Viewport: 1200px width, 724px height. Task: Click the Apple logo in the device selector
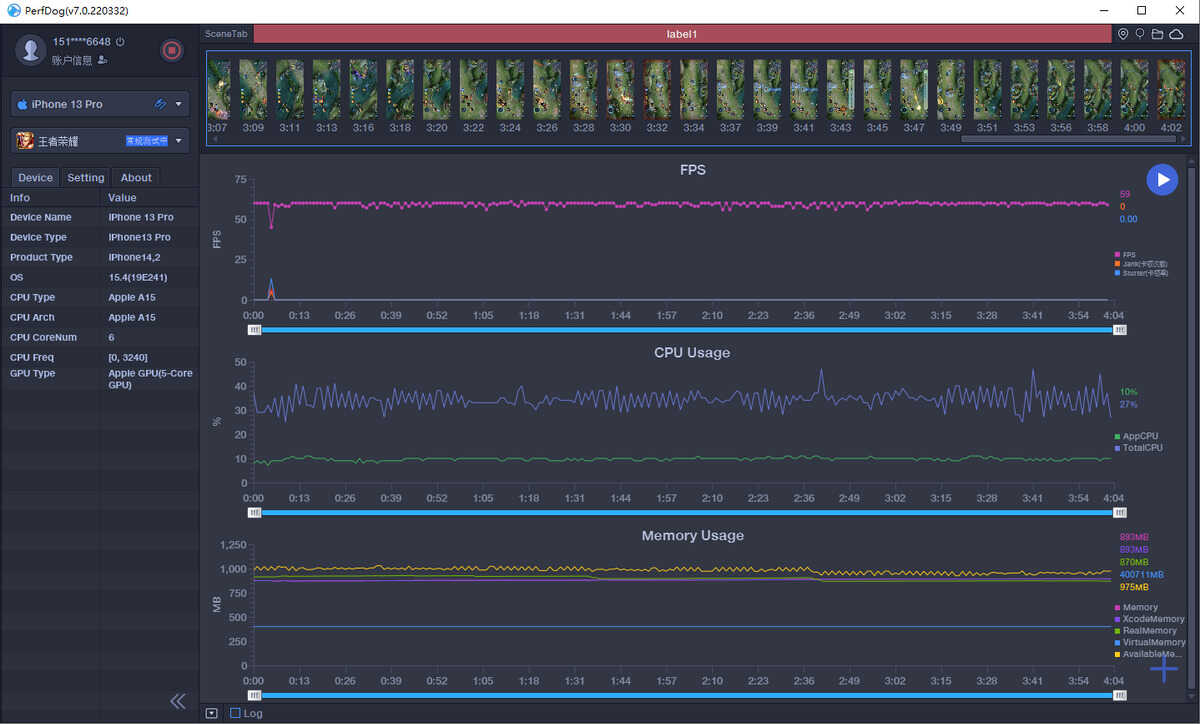coord(22,104)
